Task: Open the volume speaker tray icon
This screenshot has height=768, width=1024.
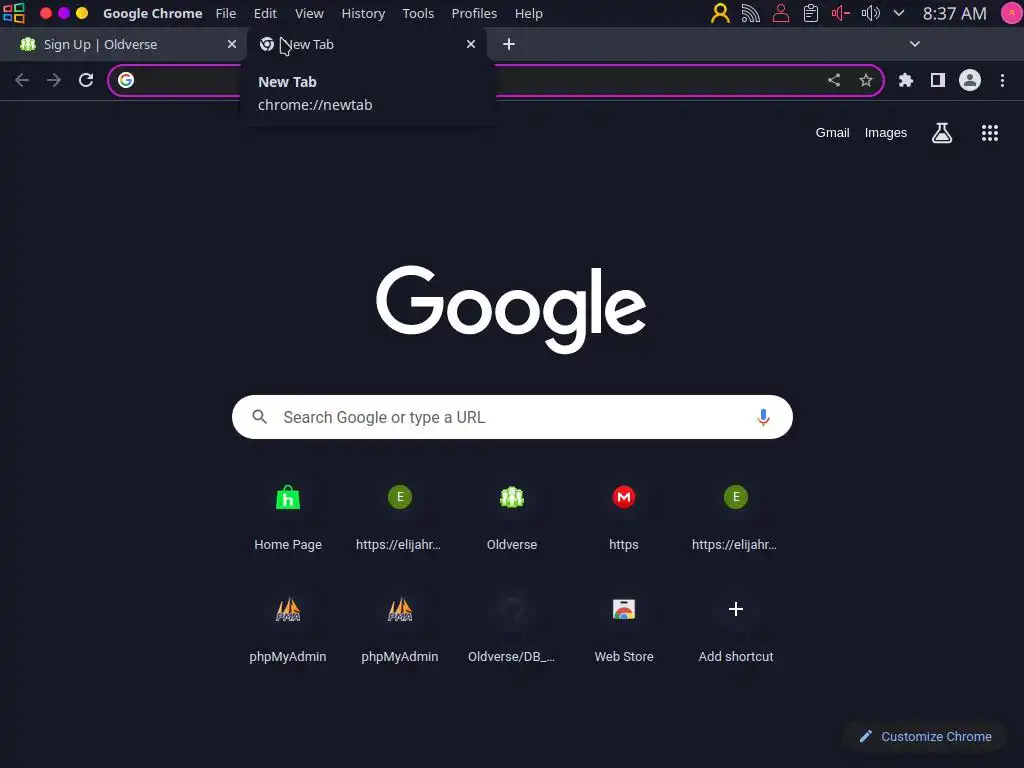Action: [x=871, y=13]
